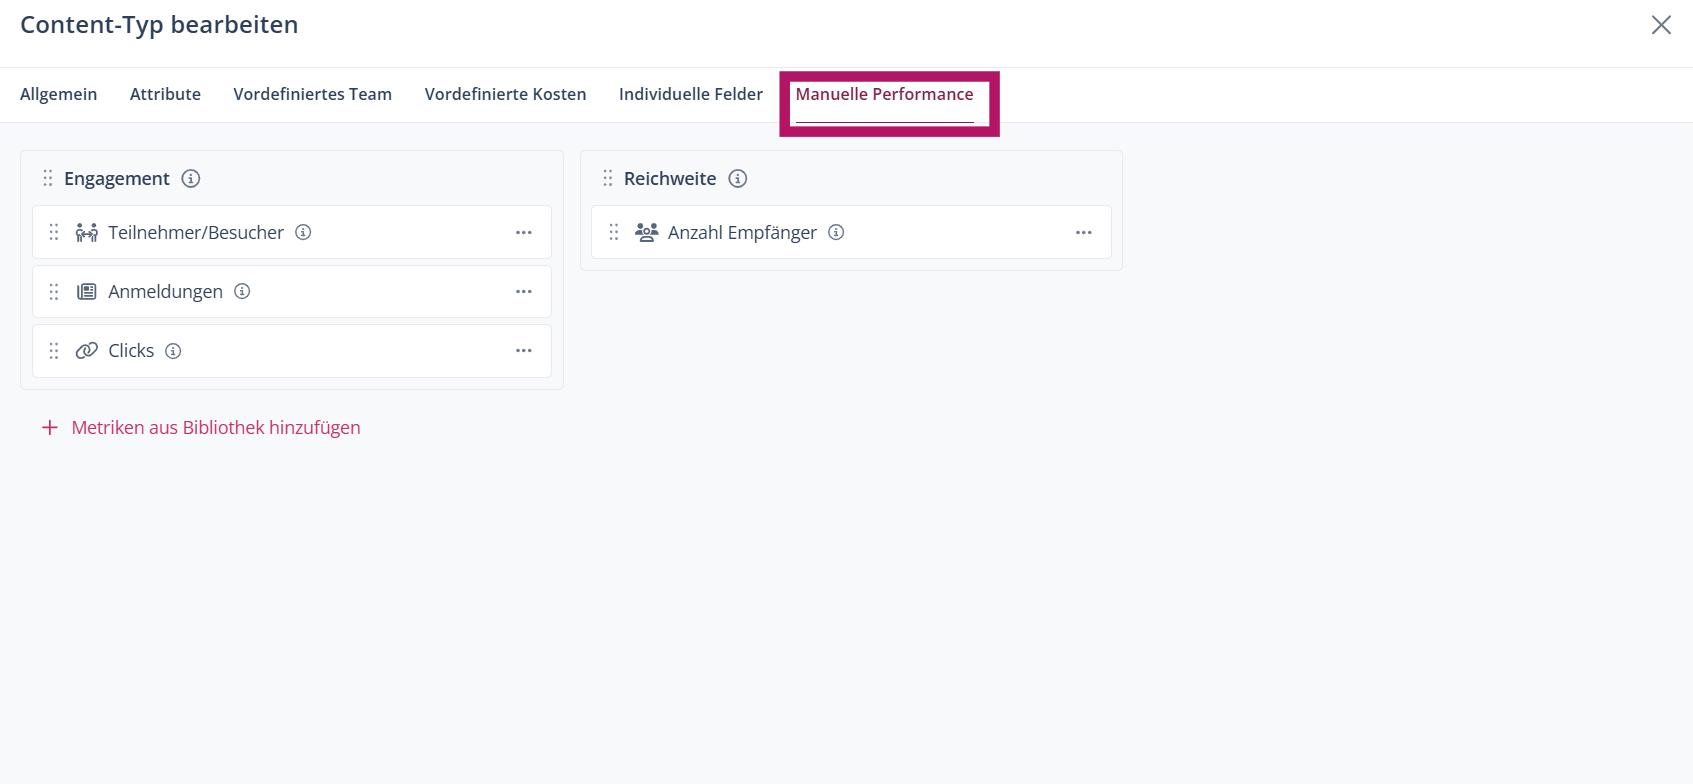Close the Content-Typ bearbeiten dialog
Screen dimensions: 1693x784
click(x=1661, y=25)
